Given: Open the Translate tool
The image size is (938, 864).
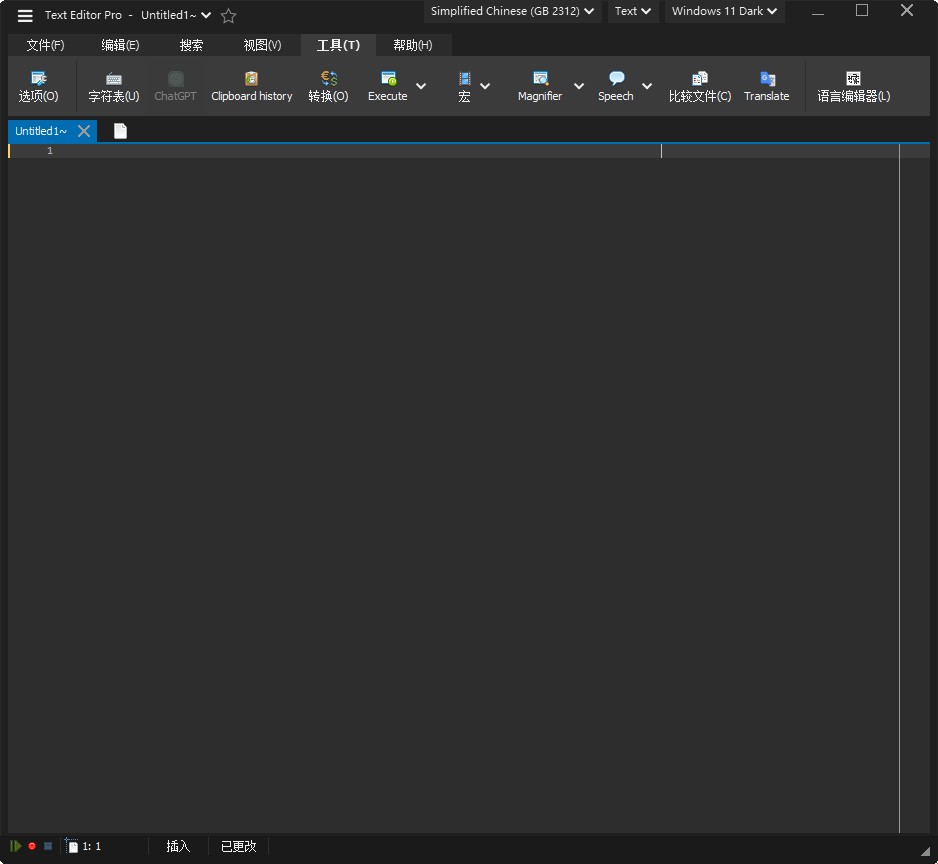Looking at the screenshot, I should [766, 87].
